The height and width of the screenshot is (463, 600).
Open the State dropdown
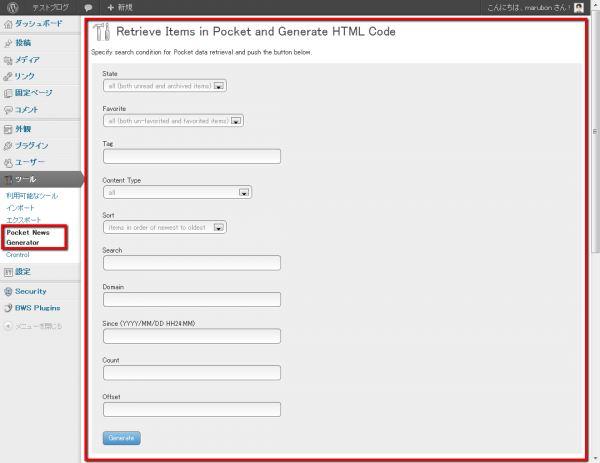click(x=165, y=86)
